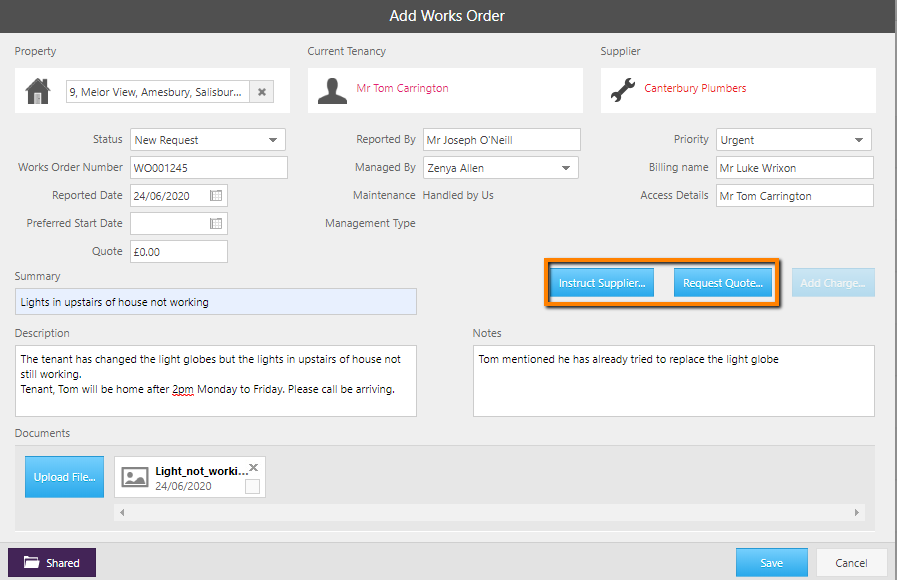Clear the selected property with the X
This screenshot has width=897, height=580.
[x=261, y=92]
